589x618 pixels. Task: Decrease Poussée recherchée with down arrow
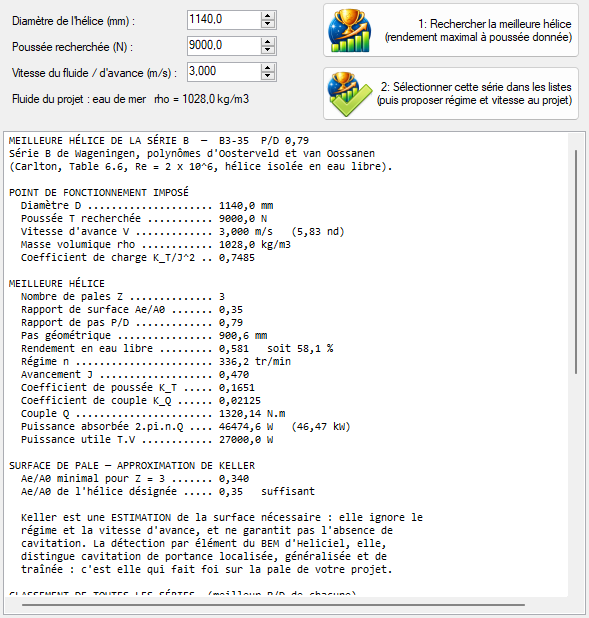pos(268,50)
